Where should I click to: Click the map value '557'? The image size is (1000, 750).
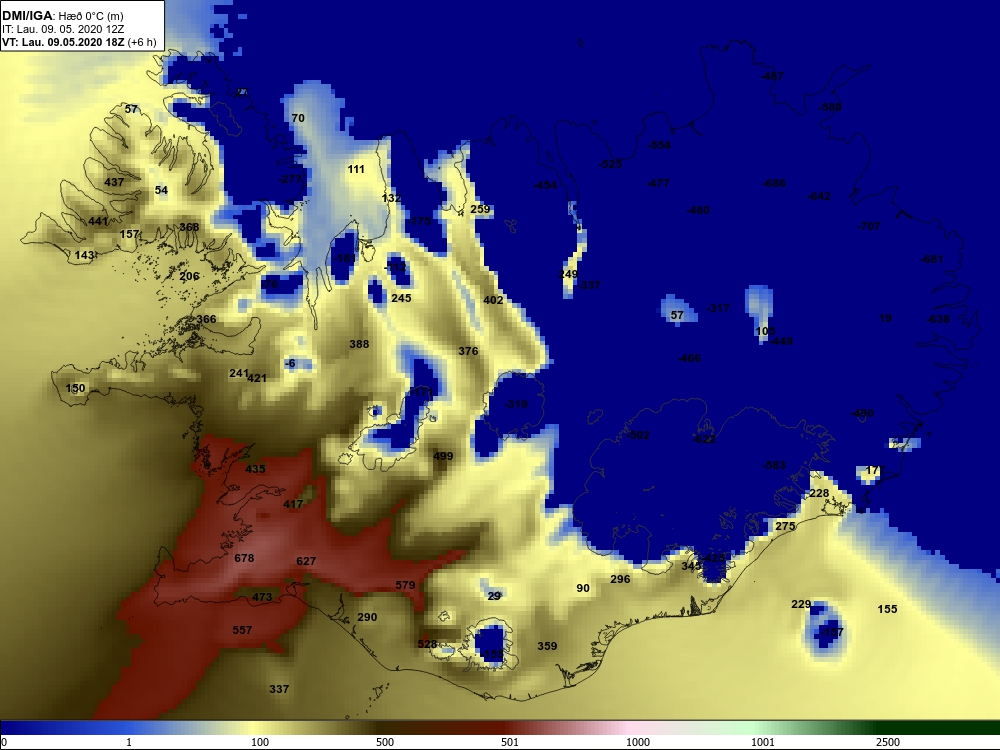242,630
